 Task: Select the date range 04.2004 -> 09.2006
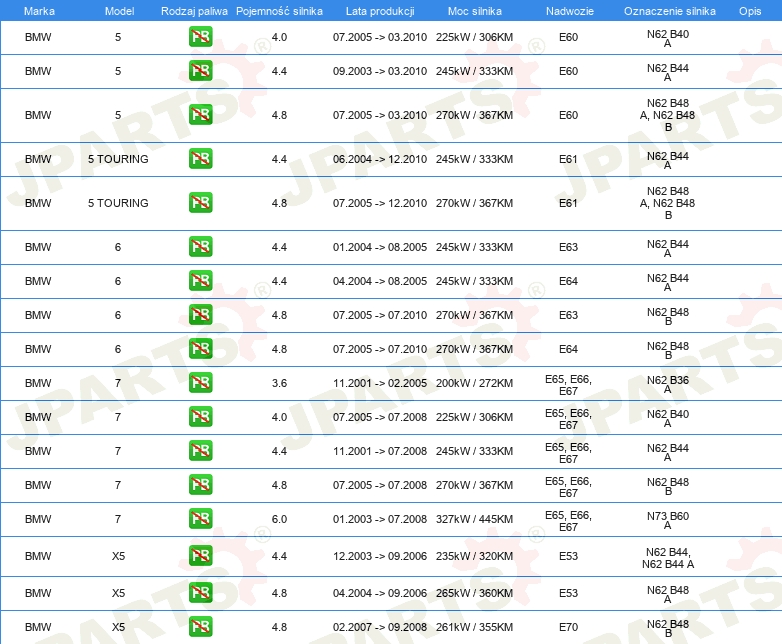[380, 593]
